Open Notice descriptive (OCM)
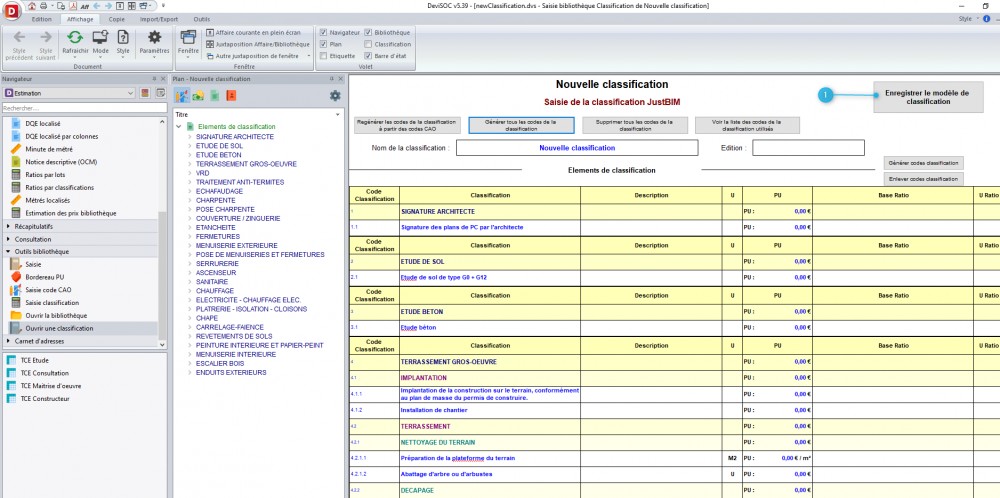Image resolution: width=1000 pixels, height=498 pixels. (x=61, y=161)
